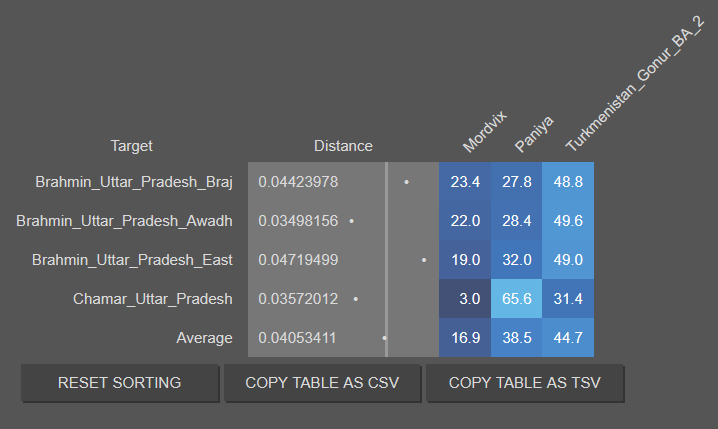Image resolution: width=718 pixels, height=429 pixels.
Task: Select the Chamar_Uttar_Pradesh target row label
Action: 152,299
